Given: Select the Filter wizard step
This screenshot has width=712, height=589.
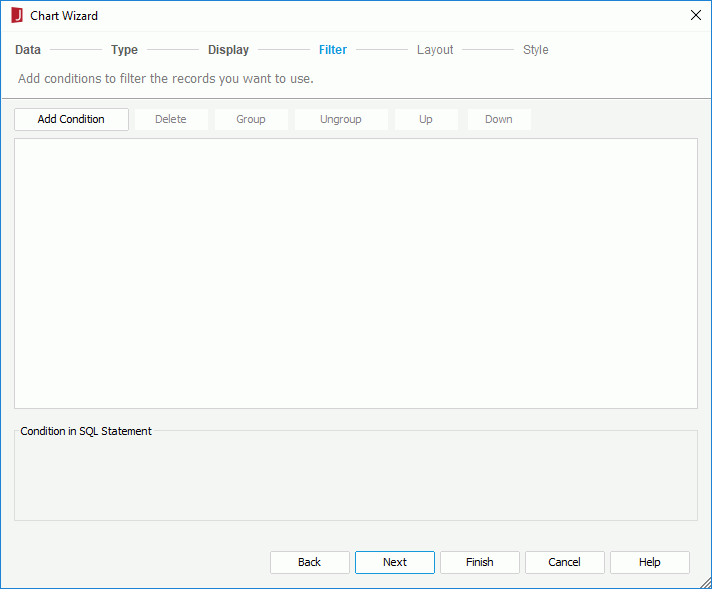Looking at the screenshot, I should tap(333, 49).
